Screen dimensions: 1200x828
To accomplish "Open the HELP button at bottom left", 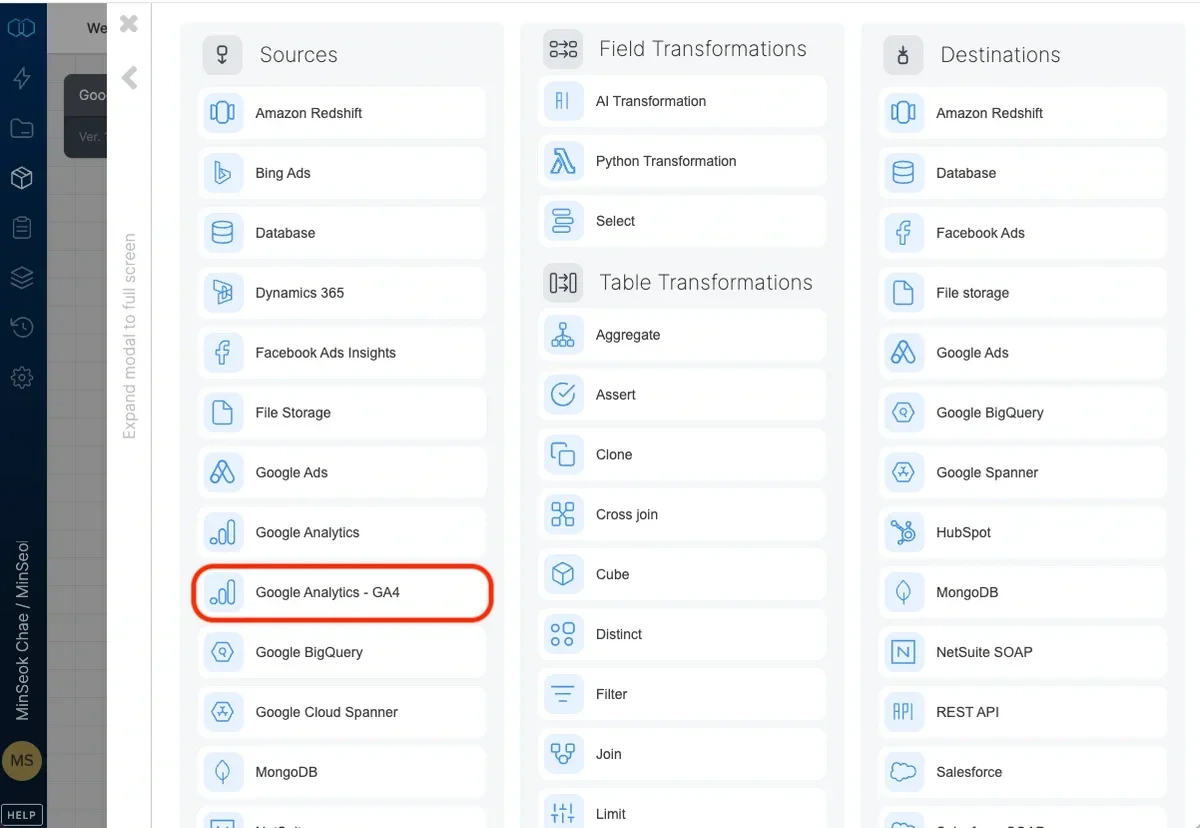I will [x=22, y=814].
